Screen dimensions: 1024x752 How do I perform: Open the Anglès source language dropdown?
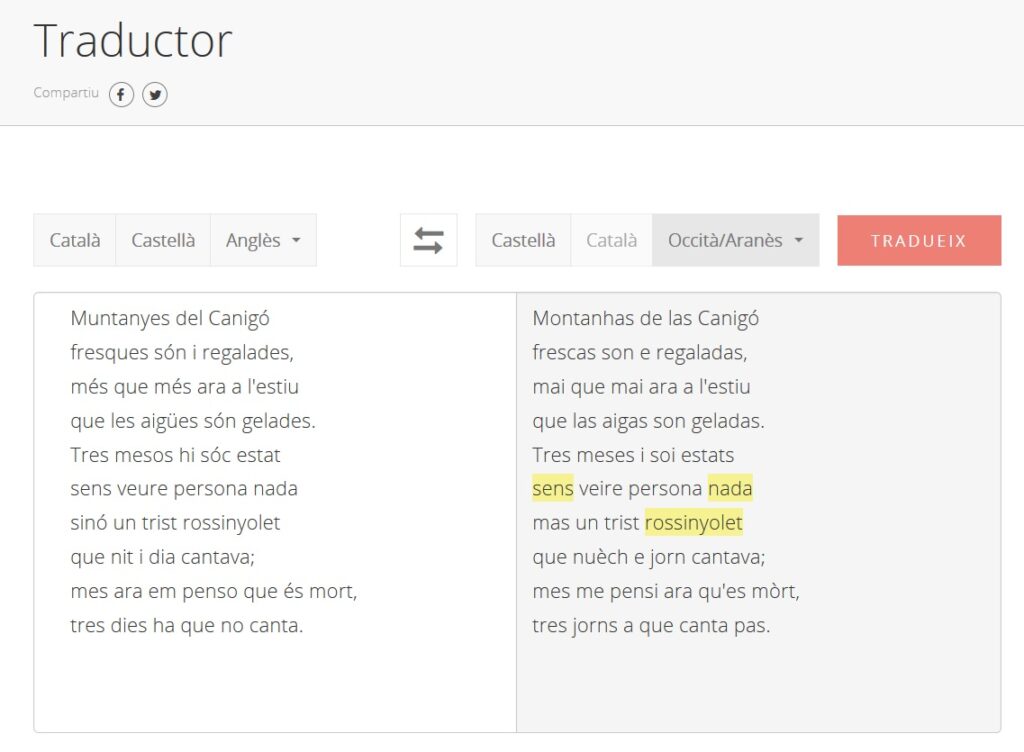263,240
